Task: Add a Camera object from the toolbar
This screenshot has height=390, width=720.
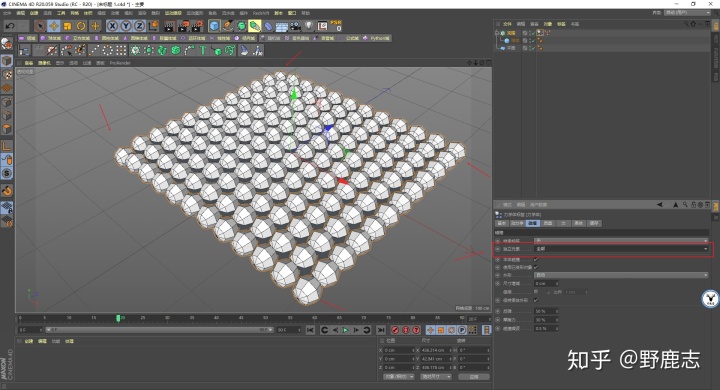Action: [295, 26]
